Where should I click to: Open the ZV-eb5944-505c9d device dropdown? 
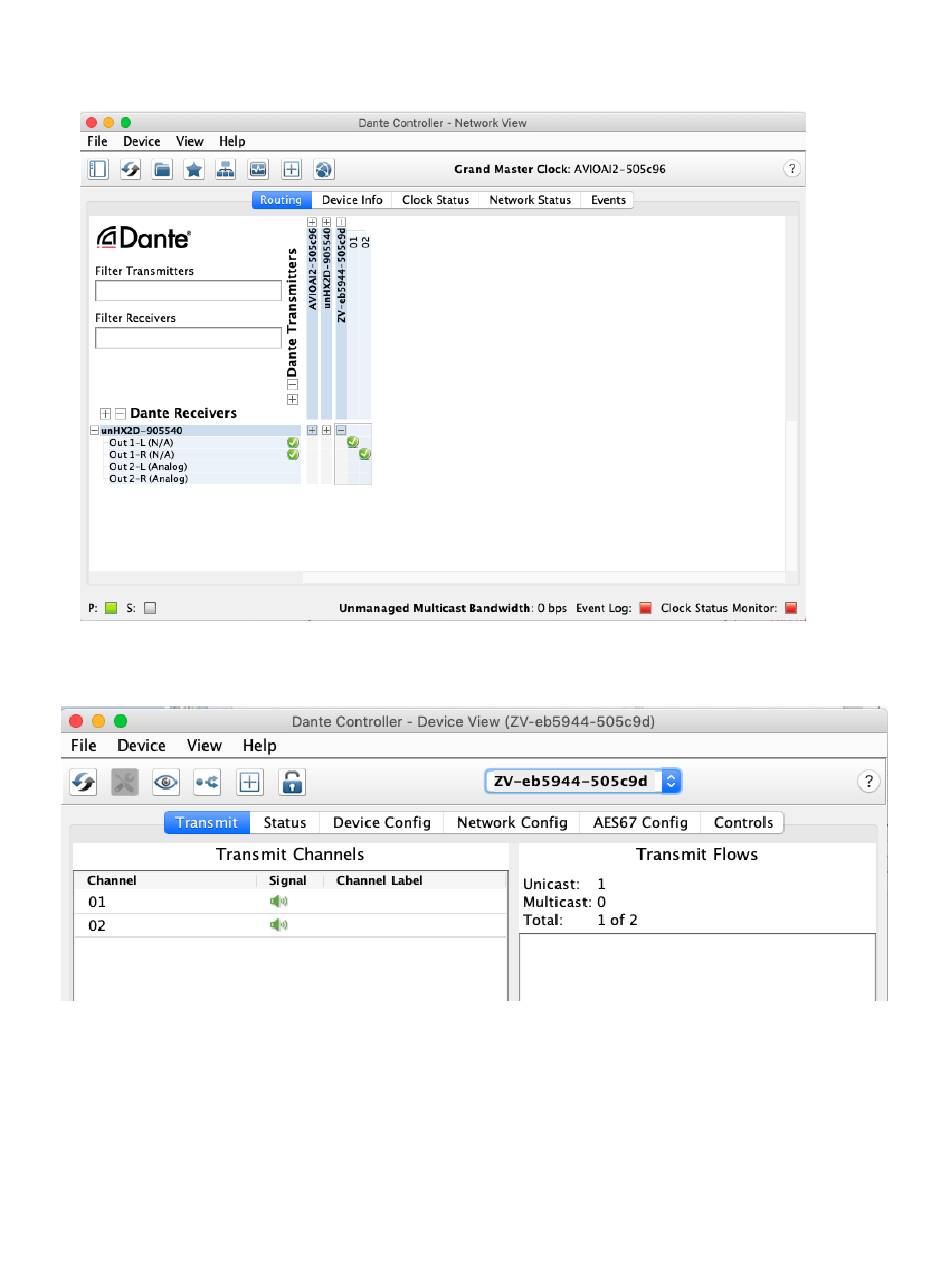pyautogui.click(x=583, y=780)
